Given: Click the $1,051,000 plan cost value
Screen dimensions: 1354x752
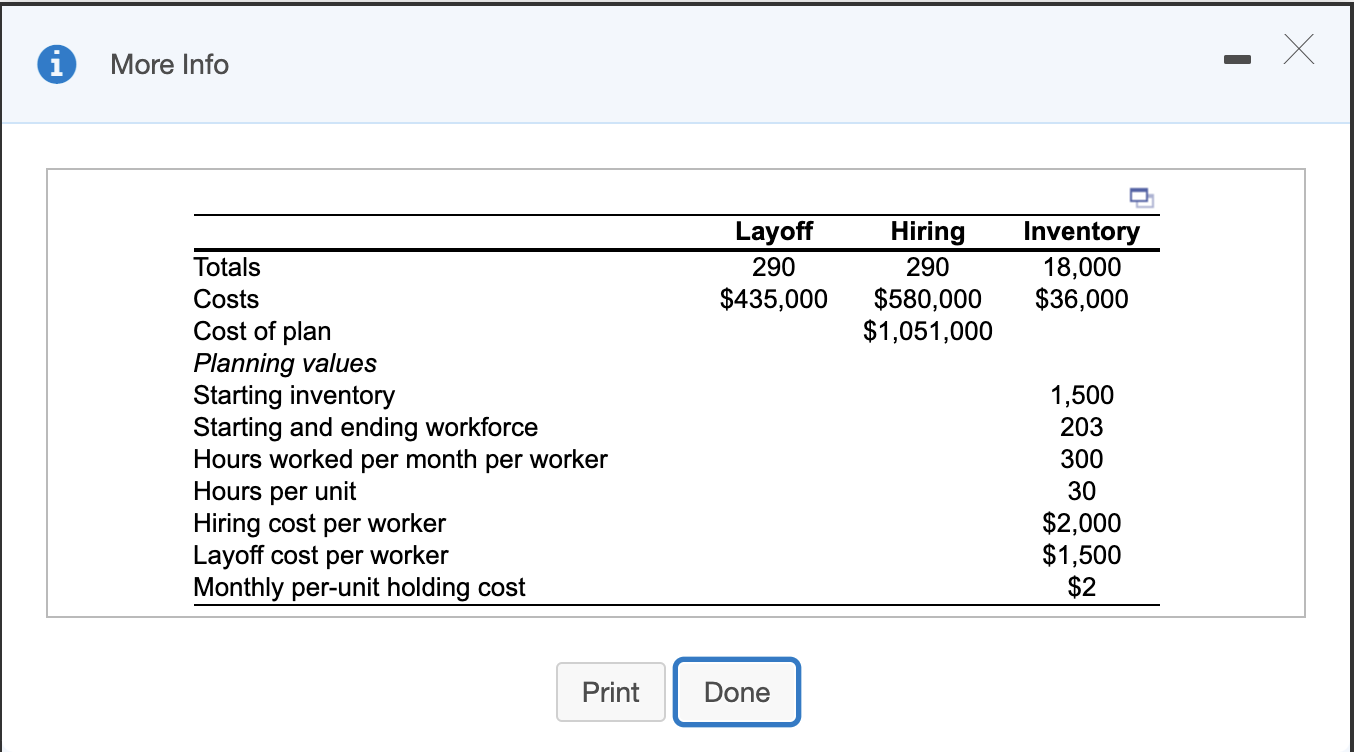Looking at the screenshot, I should (x=928, y=331).
